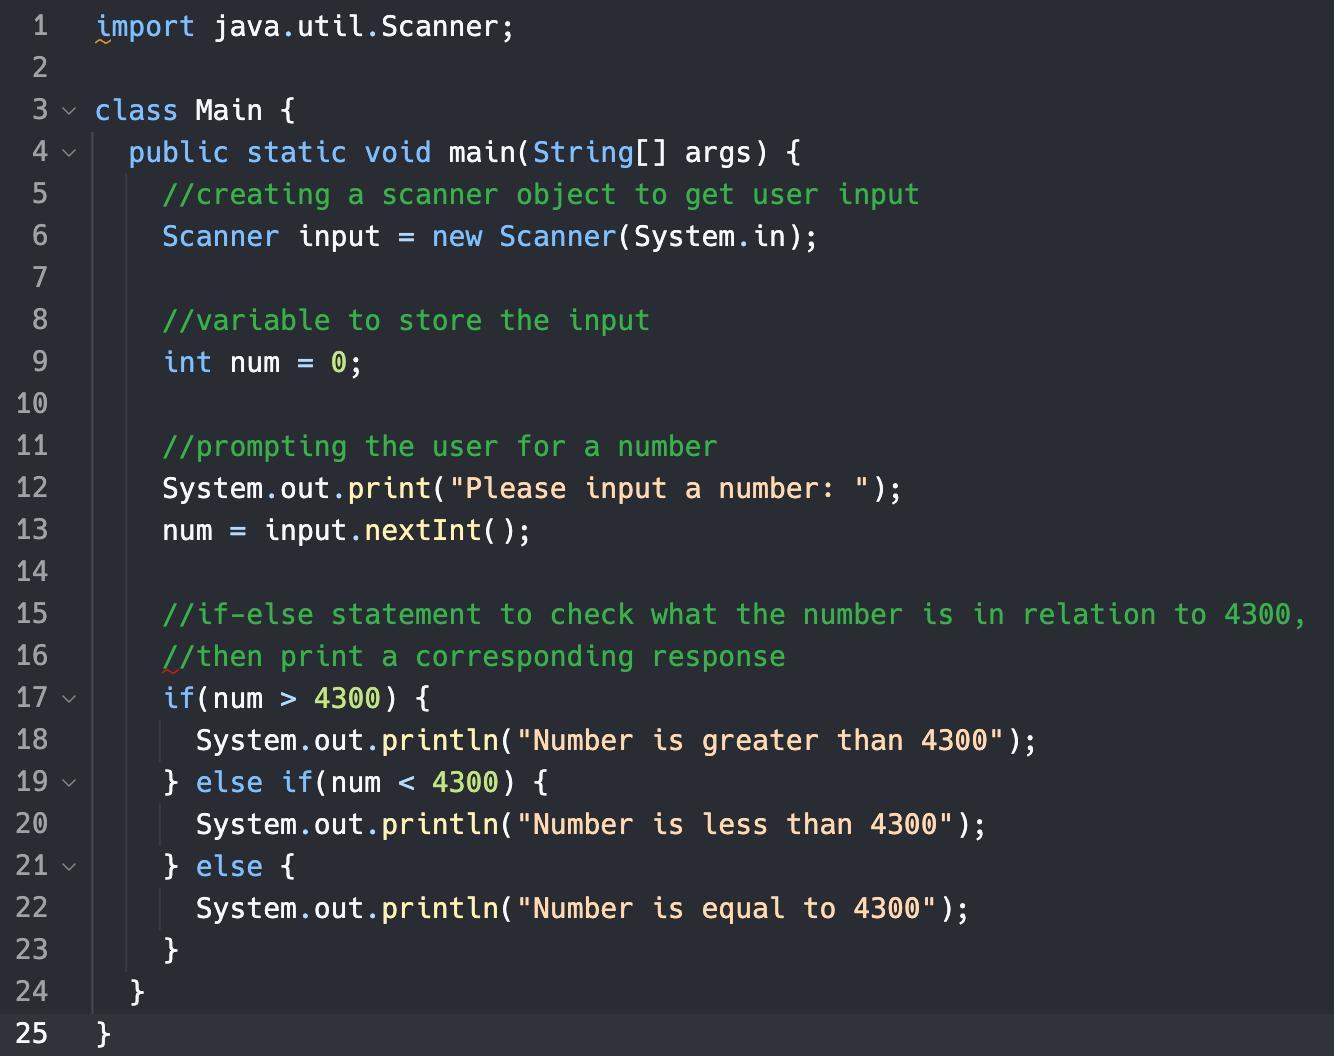Click line number 13 in the gutter

click(32, 529)
